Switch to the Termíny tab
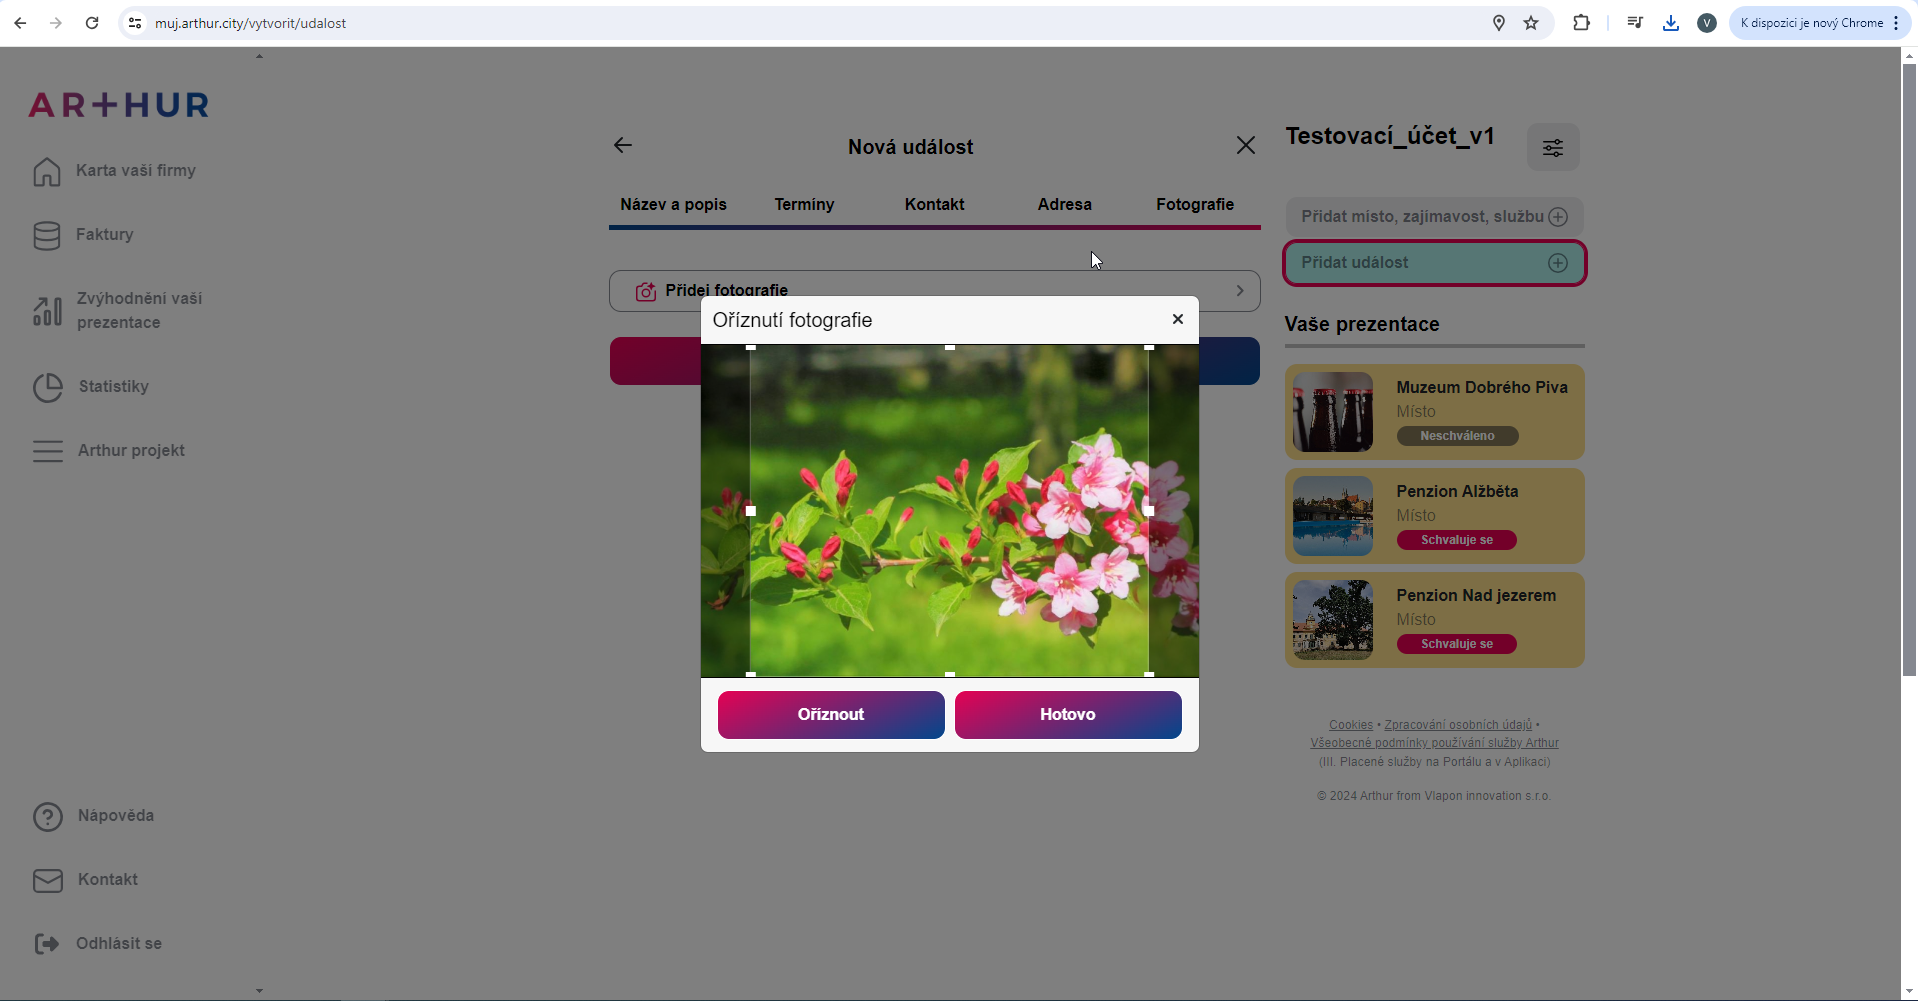The image size is (1918, 1001). tap(803, 204)
